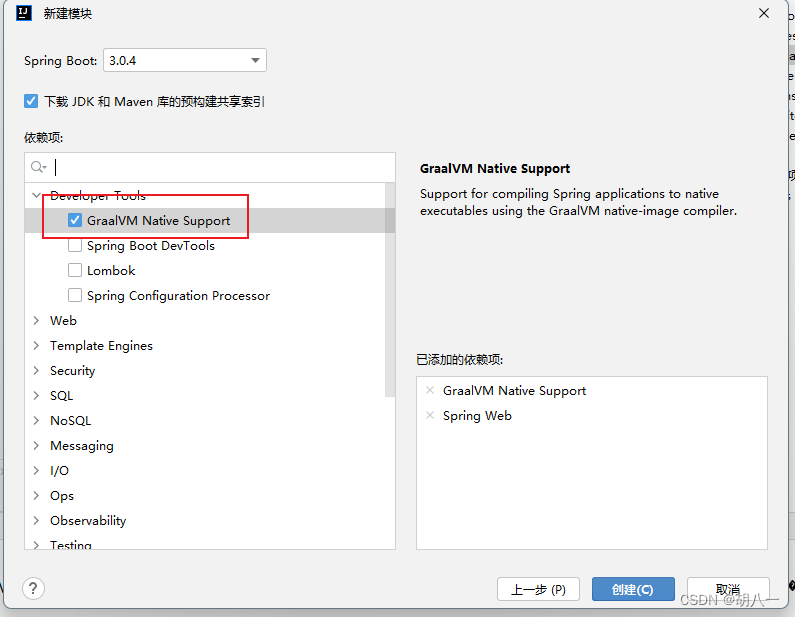This screenshot has height=617, width=795.
Task: Select the SQL tree label
Action: [61, 395]
